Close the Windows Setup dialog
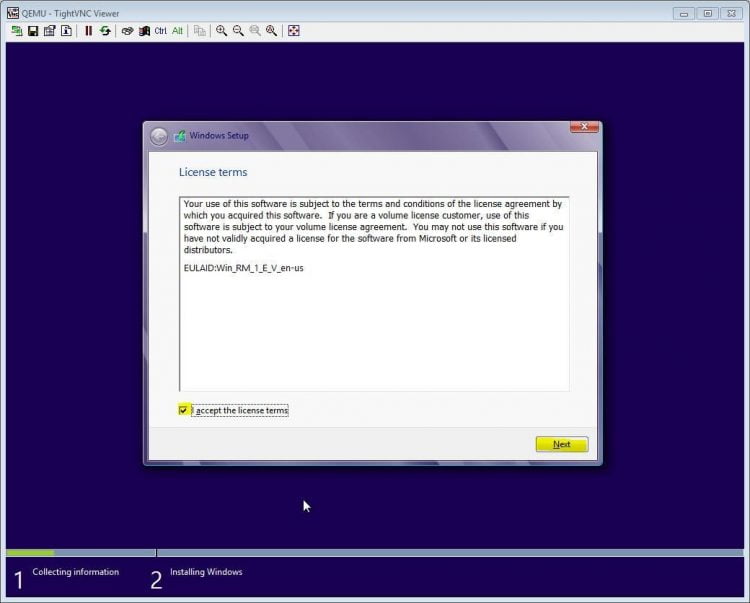The height and width of the screenshot is (603, 750). pyautogui.click(x=584, y=127)
